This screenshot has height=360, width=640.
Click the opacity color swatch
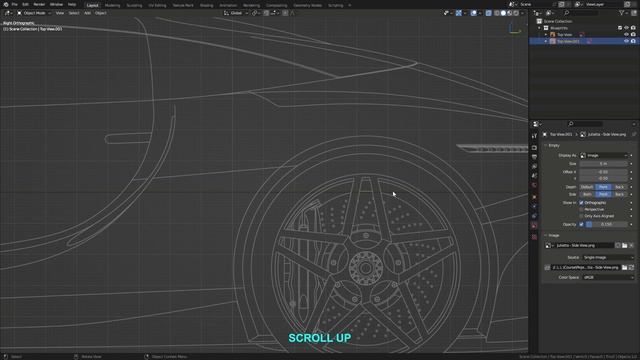589,224
